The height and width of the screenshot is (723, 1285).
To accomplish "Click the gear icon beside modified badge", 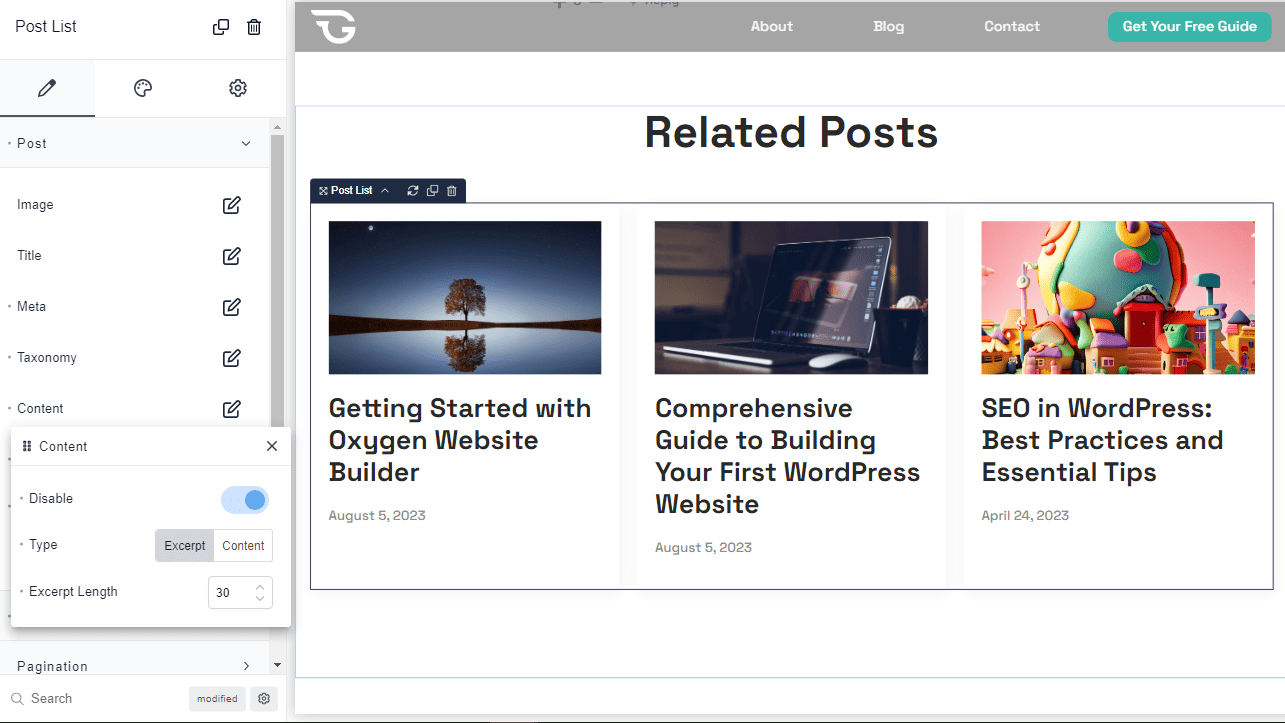I will [264, 699].
